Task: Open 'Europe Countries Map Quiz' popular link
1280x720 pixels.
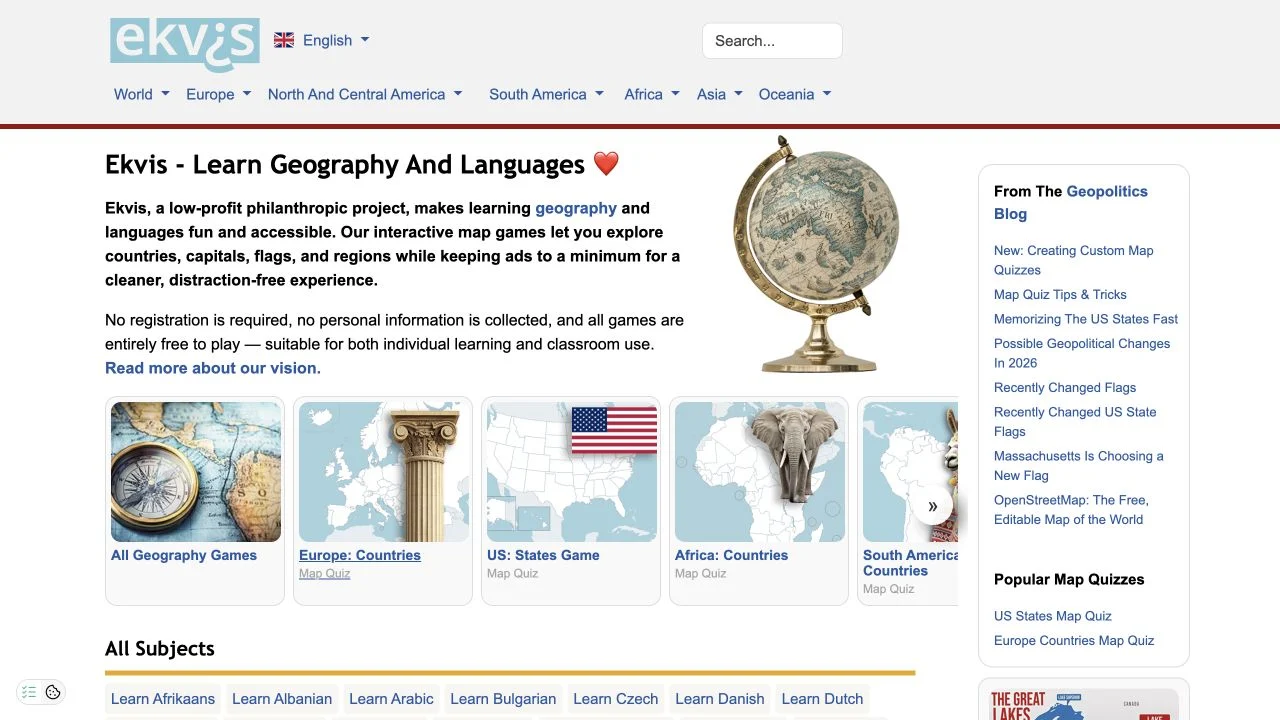Action: pos(1074,640)
